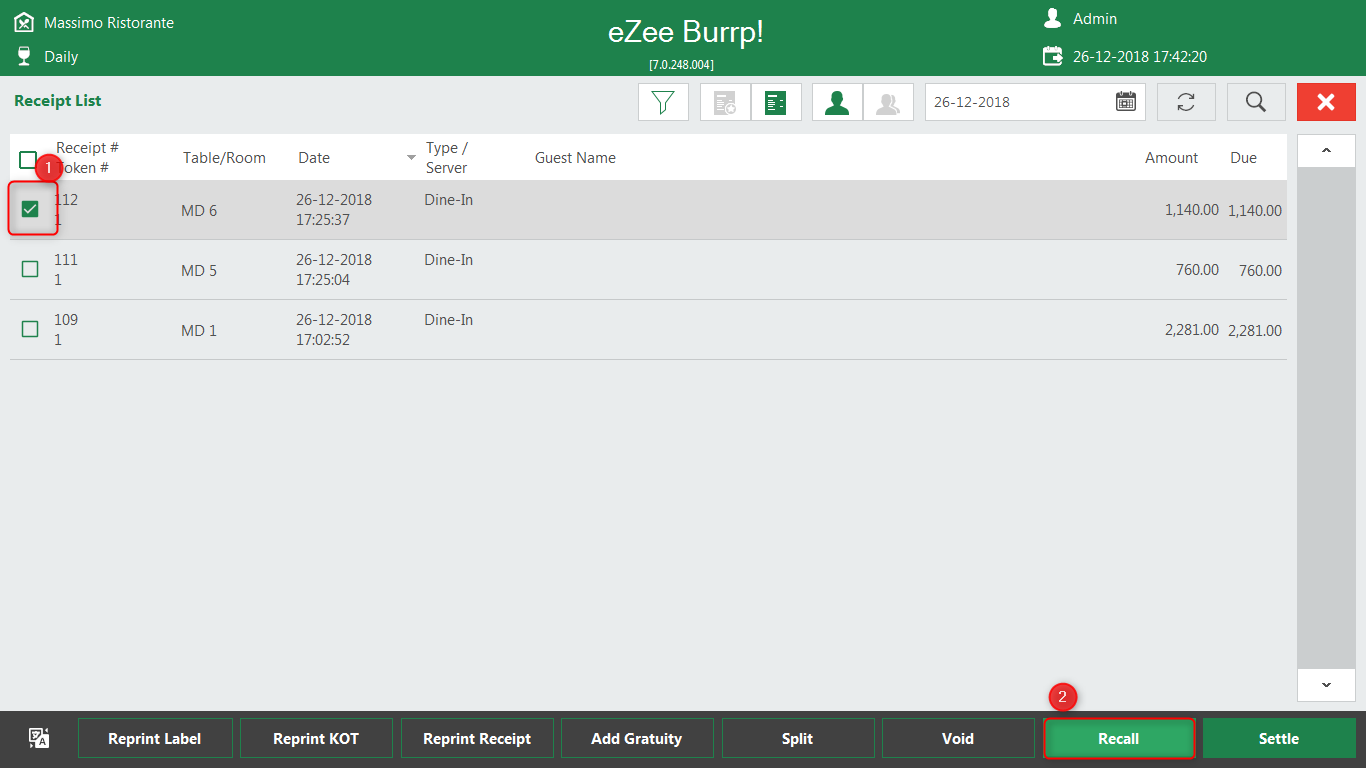Click time 17:02:52 date cell
Viewport: 1366px width, 768px height.
pos(323,340)
